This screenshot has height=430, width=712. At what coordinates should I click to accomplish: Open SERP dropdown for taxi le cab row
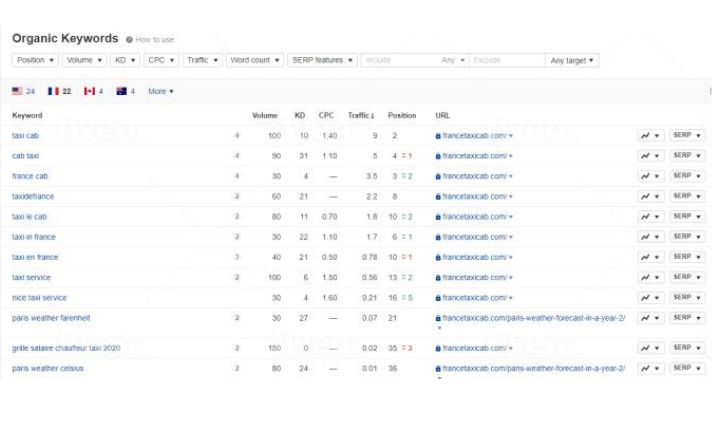click(687, 217)
